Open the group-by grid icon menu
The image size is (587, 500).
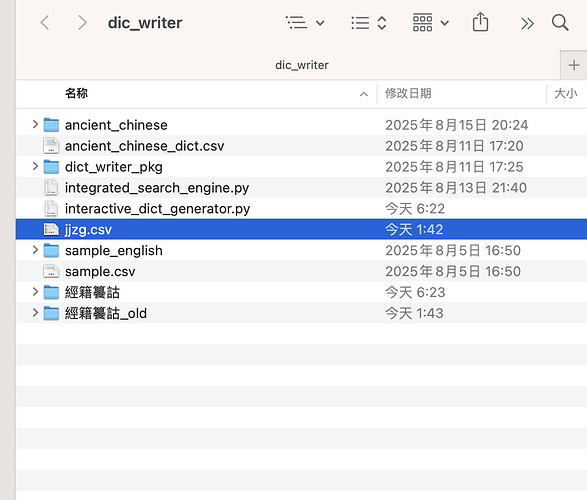point(431,23)
